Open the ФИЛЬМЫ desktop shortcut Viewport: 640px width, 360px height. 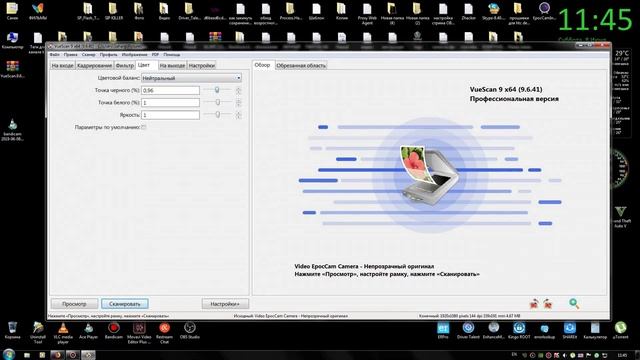(x=38, y=11)
